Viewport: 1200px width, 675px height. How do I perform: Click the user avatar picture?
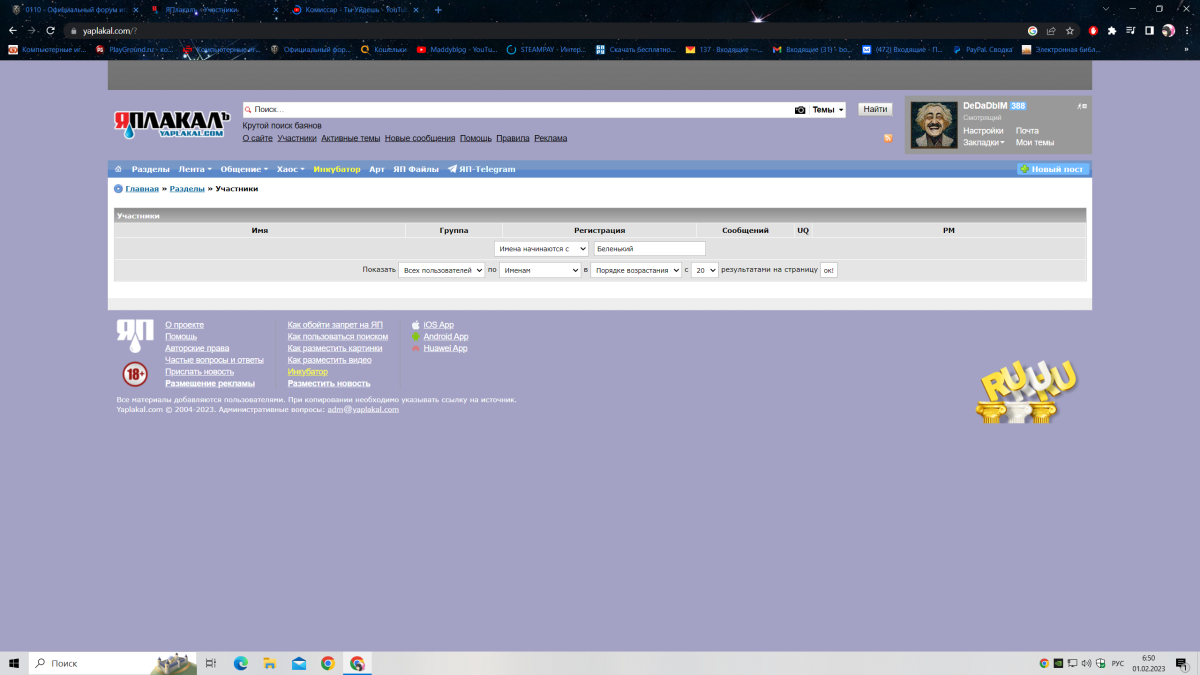coord(934,125)
